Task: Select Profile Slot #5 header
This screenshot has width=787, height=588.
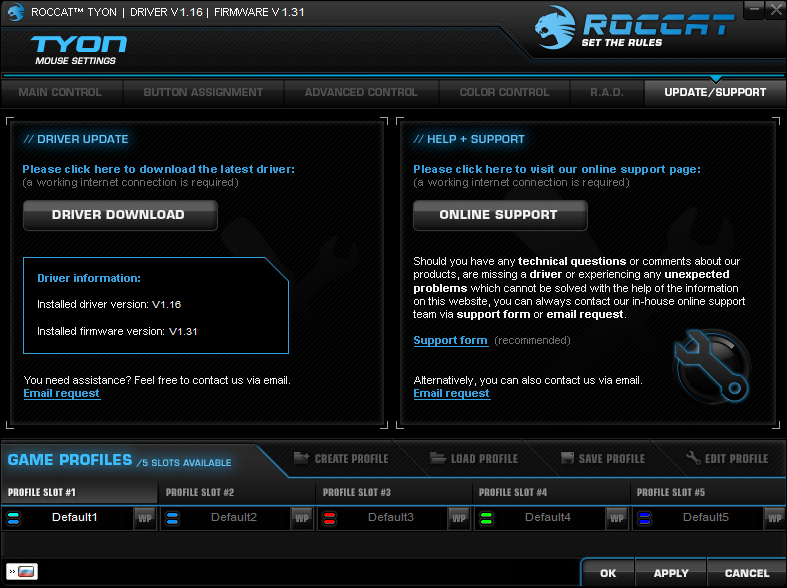Action: pos(708,492)
